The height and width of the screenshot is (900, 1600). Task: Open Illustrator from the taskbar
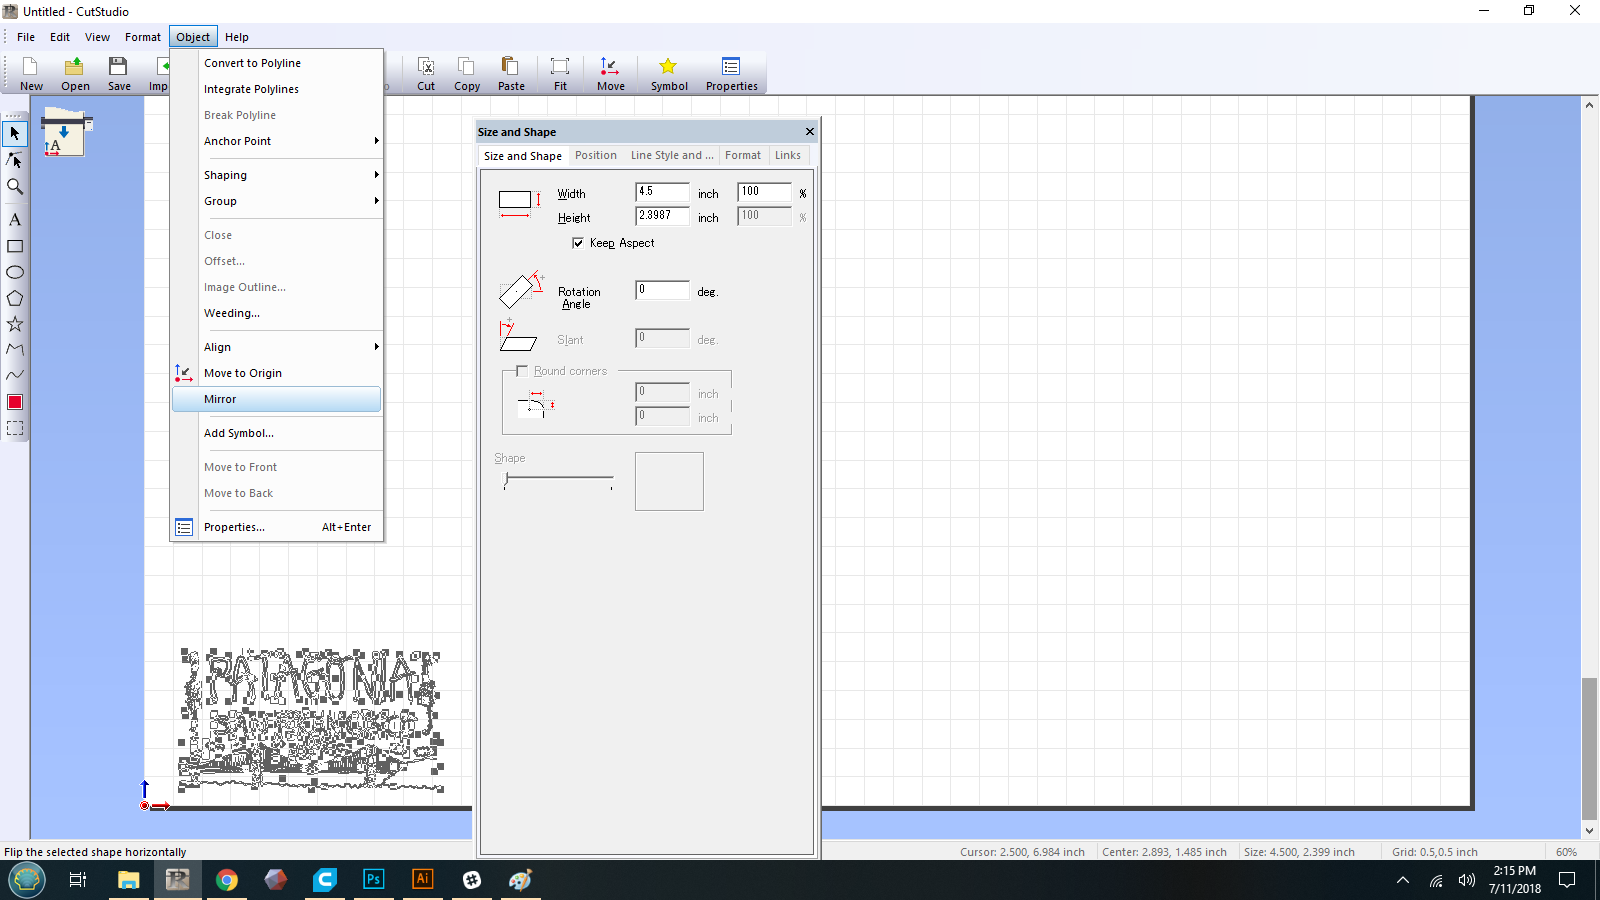[x=423, y=880]
